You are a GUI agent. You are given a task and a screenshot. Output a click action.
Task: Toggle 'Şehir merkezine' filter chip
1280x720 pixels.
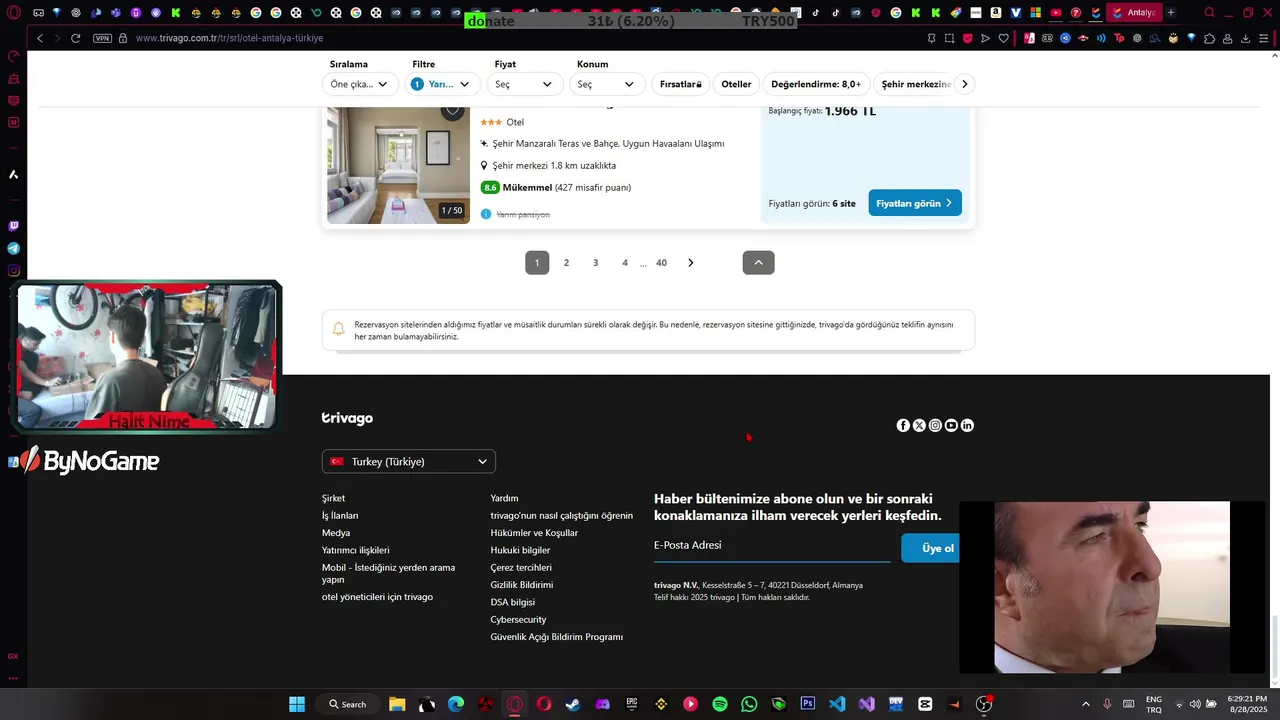(x=916, y=84)
